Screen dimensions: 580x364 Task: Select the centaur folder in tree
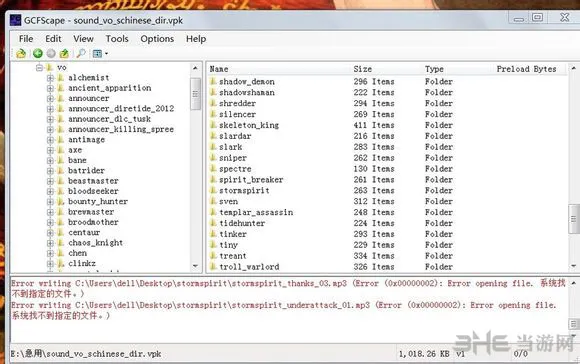(x=84, y=233)
